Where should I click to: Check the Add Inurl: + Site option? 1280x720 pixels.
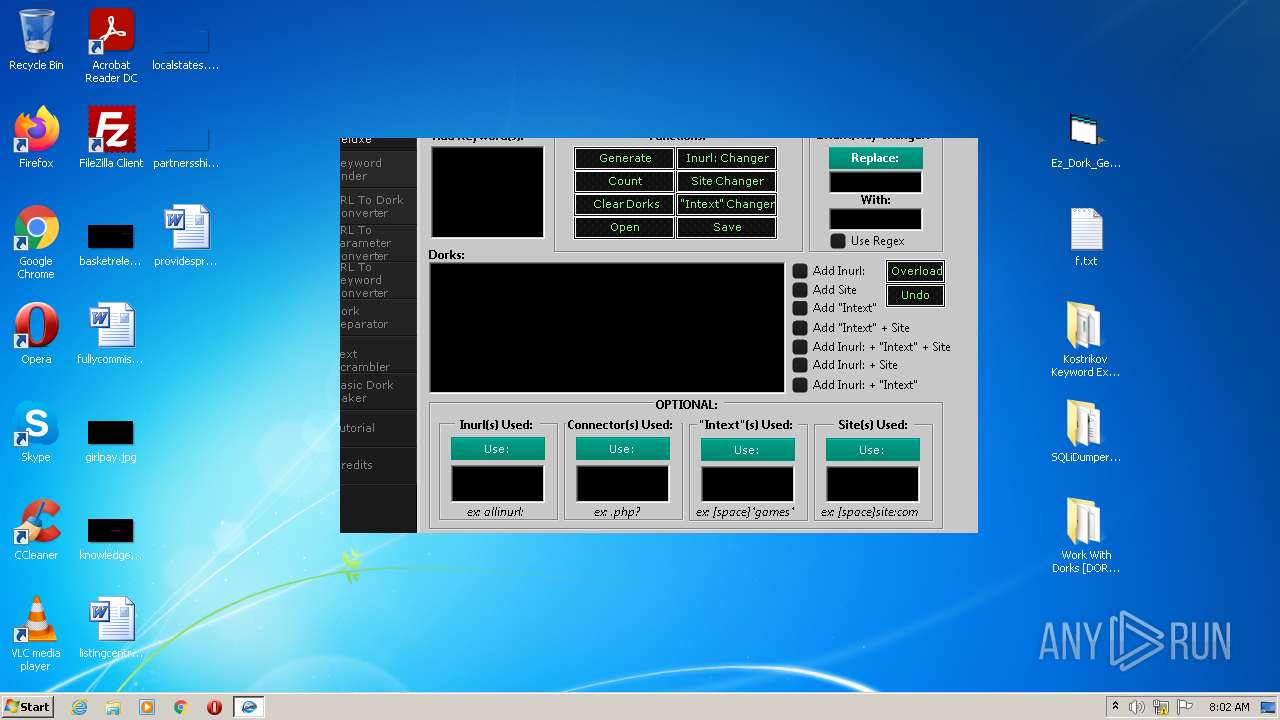800,365
